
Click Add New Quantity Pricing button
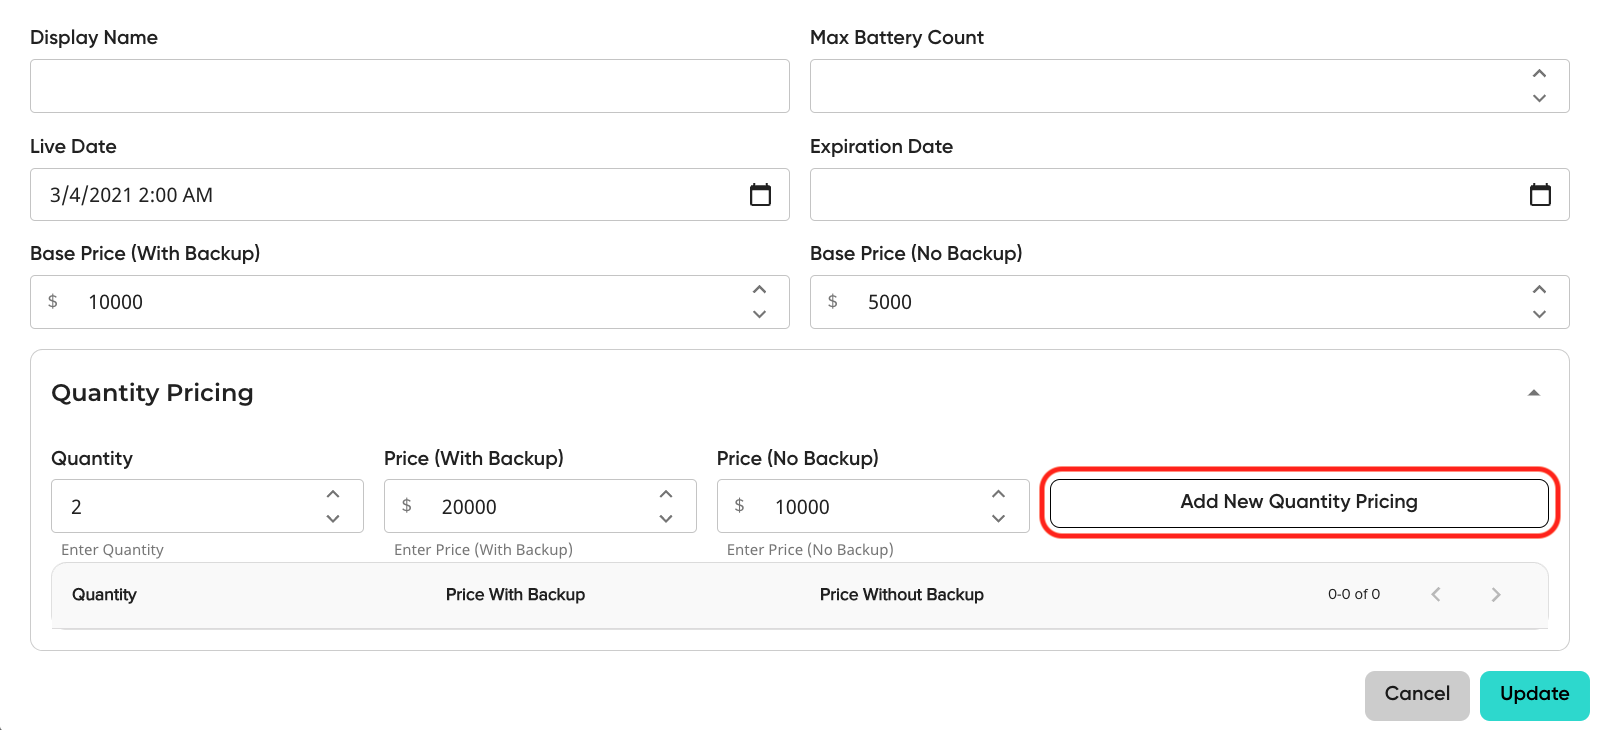point(1299,503)
